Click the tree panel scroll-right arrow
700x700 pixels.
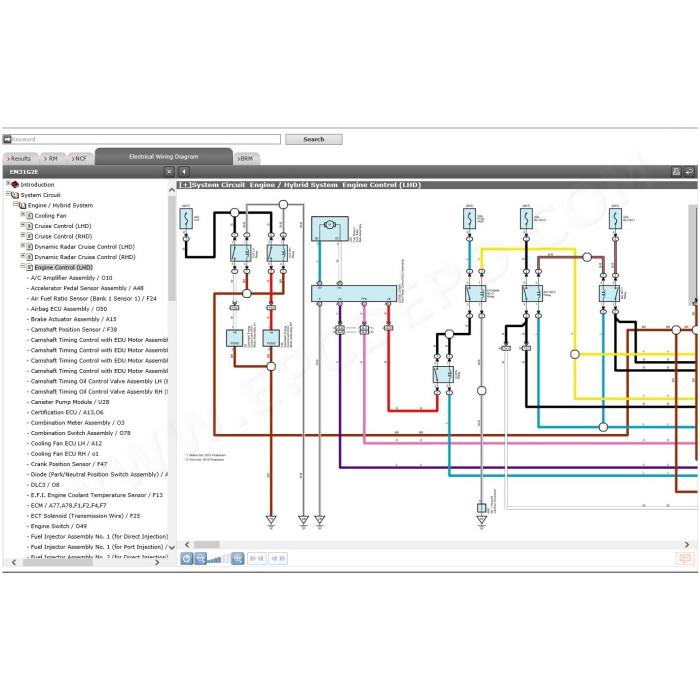coord(157,562)
